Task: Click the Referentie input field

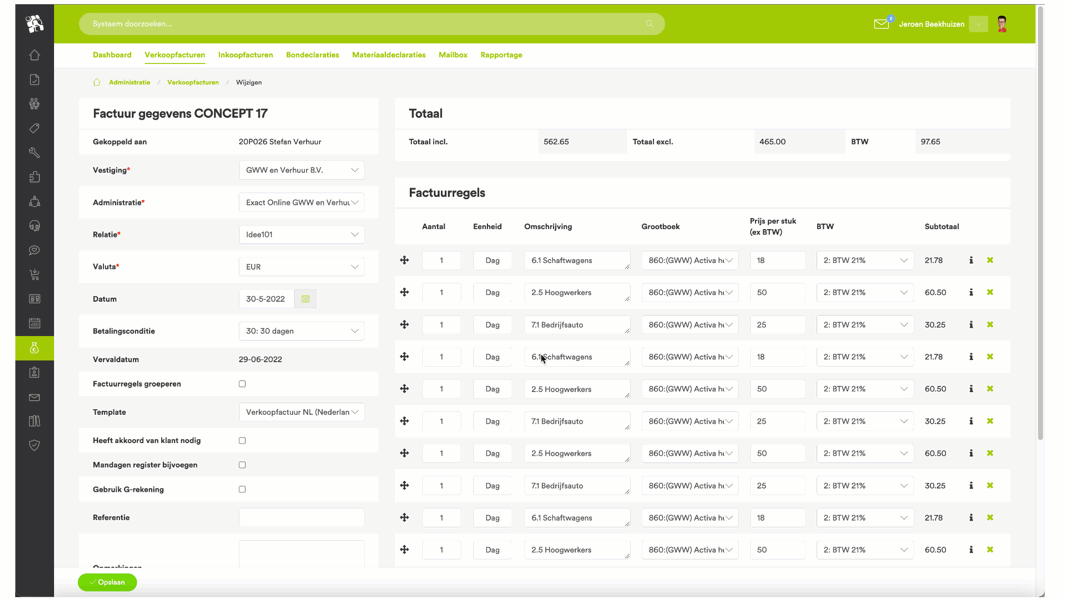Action: click(301, 518)
